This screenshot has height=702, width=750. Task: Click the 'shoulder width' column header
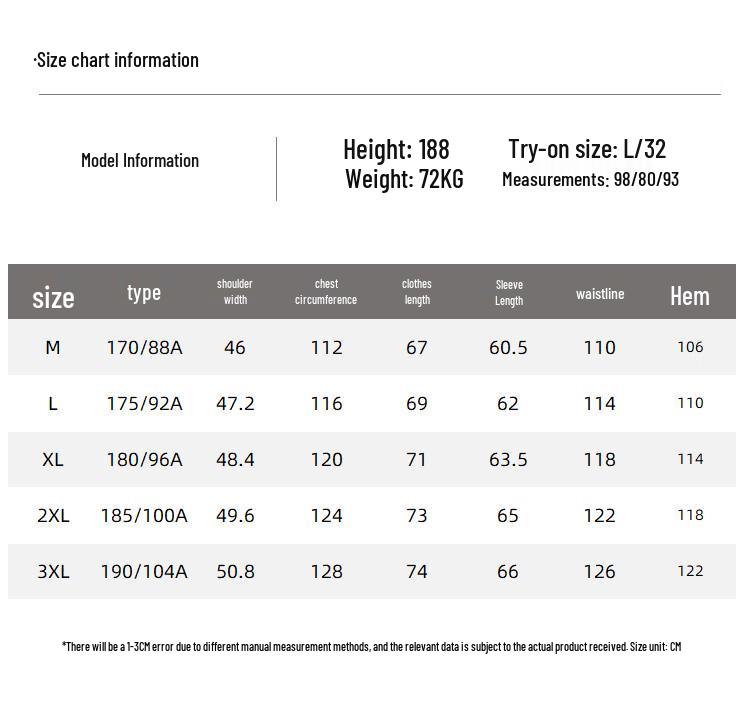coord(235,292)
